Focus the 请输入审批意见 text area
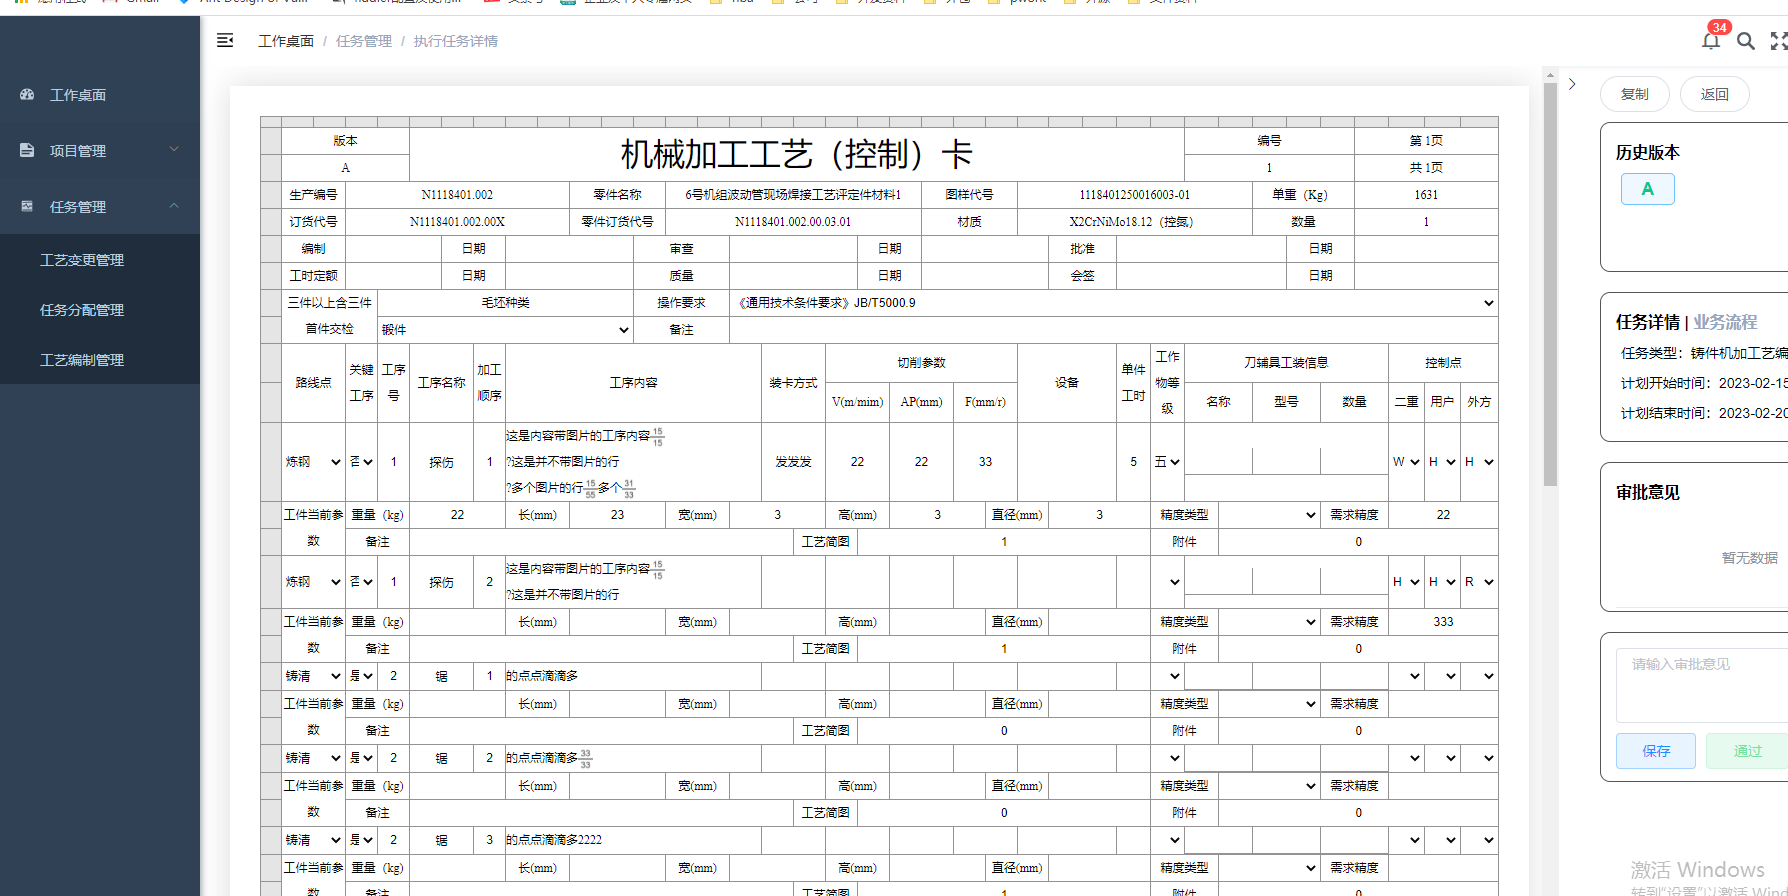The width and height of the screenshot is (1788, 896). (x=1702, y=685)
